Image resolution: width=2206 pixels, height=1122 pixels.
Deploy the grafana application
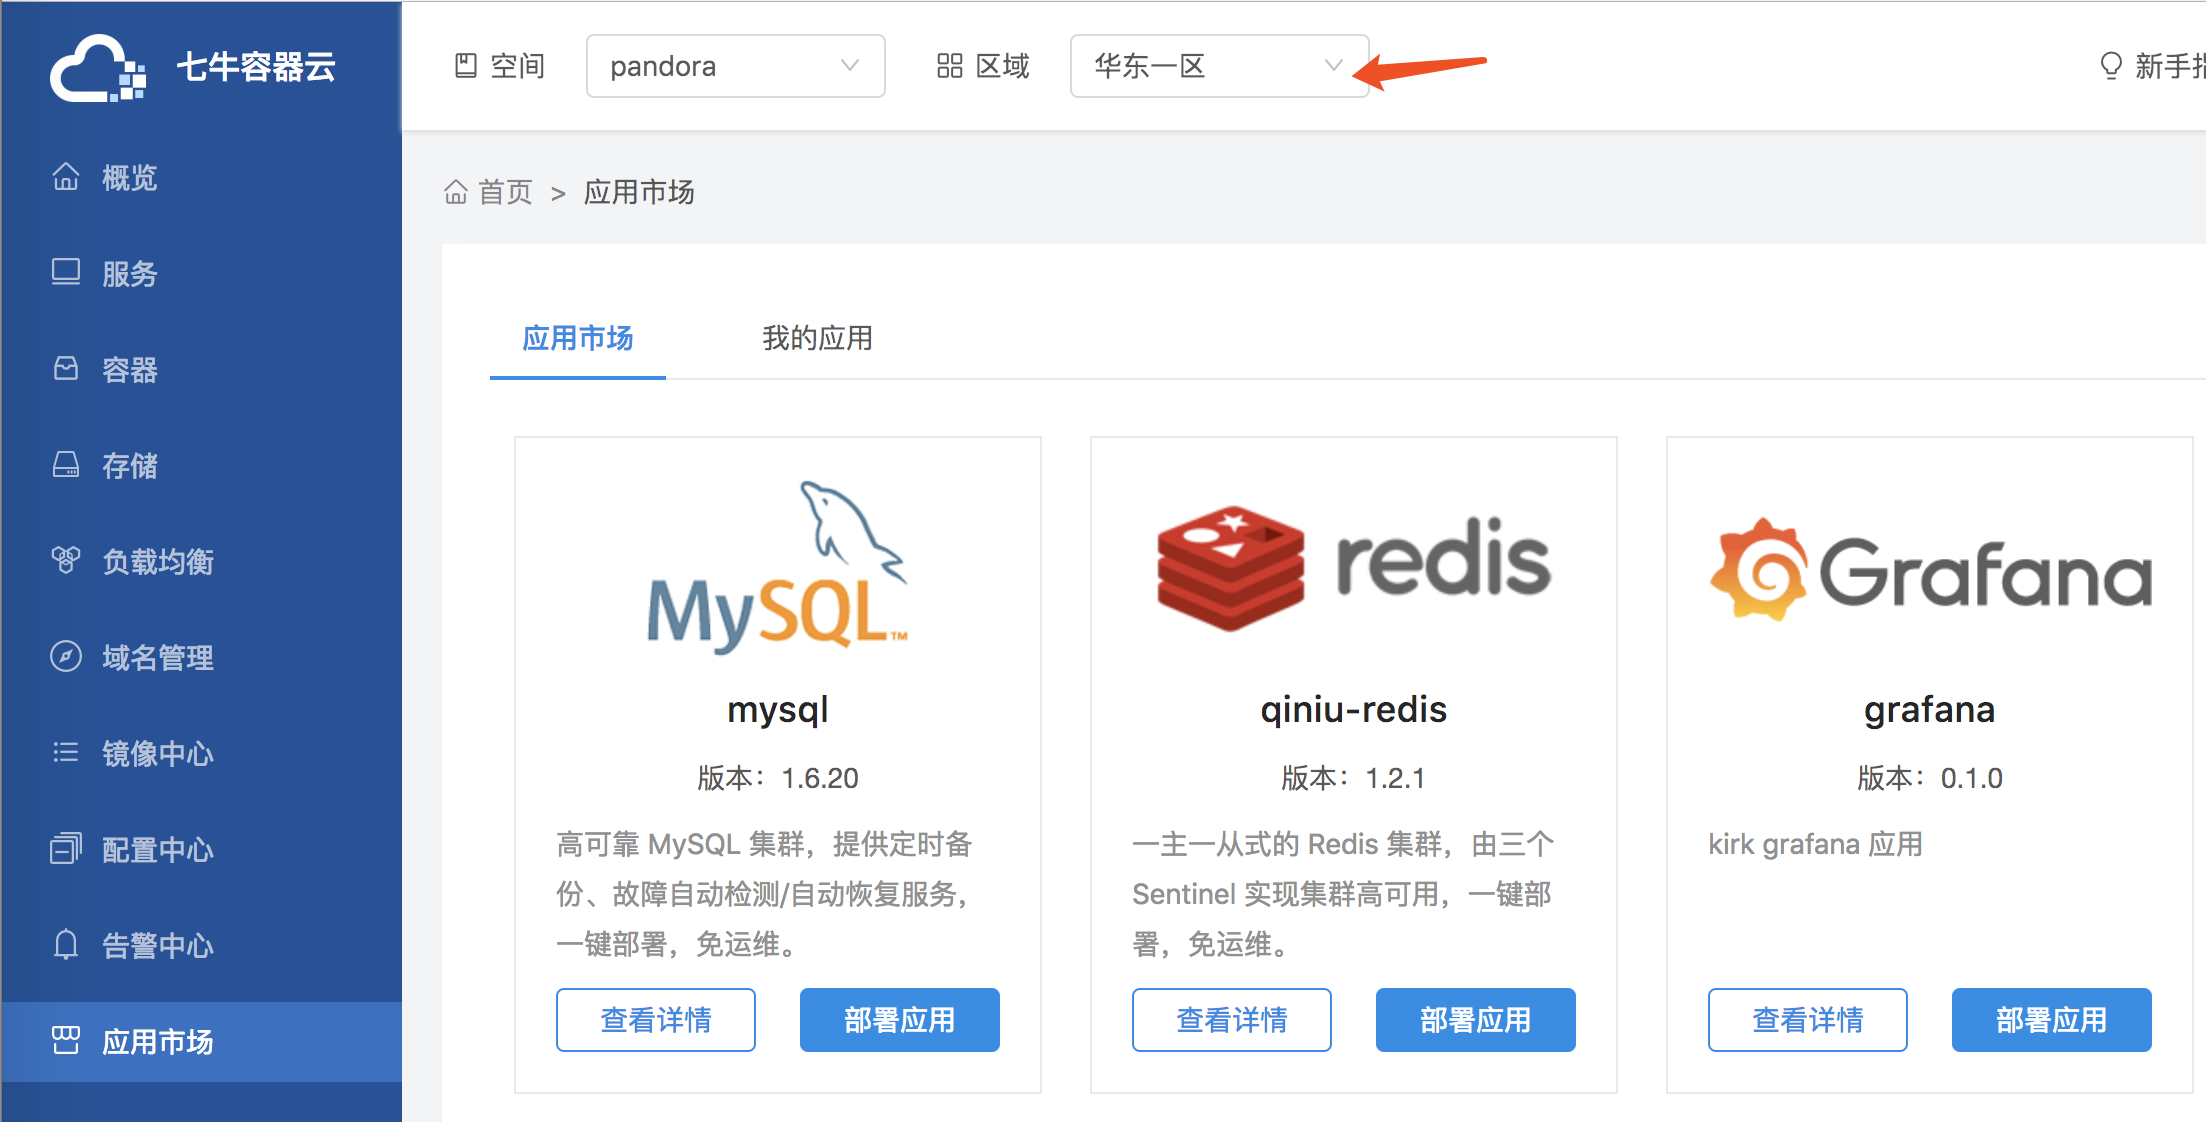(x=2052, y=1020)
